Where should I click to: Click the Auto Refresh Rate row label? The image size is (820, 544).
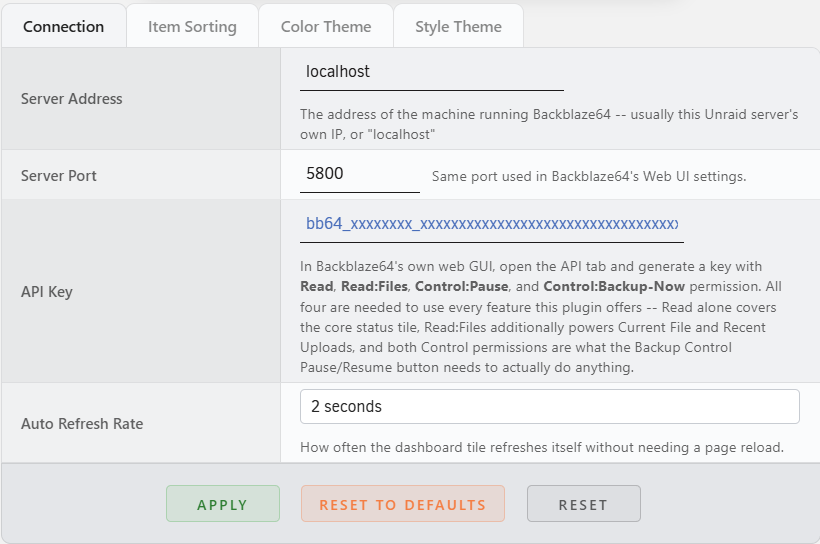click(82, 424)
